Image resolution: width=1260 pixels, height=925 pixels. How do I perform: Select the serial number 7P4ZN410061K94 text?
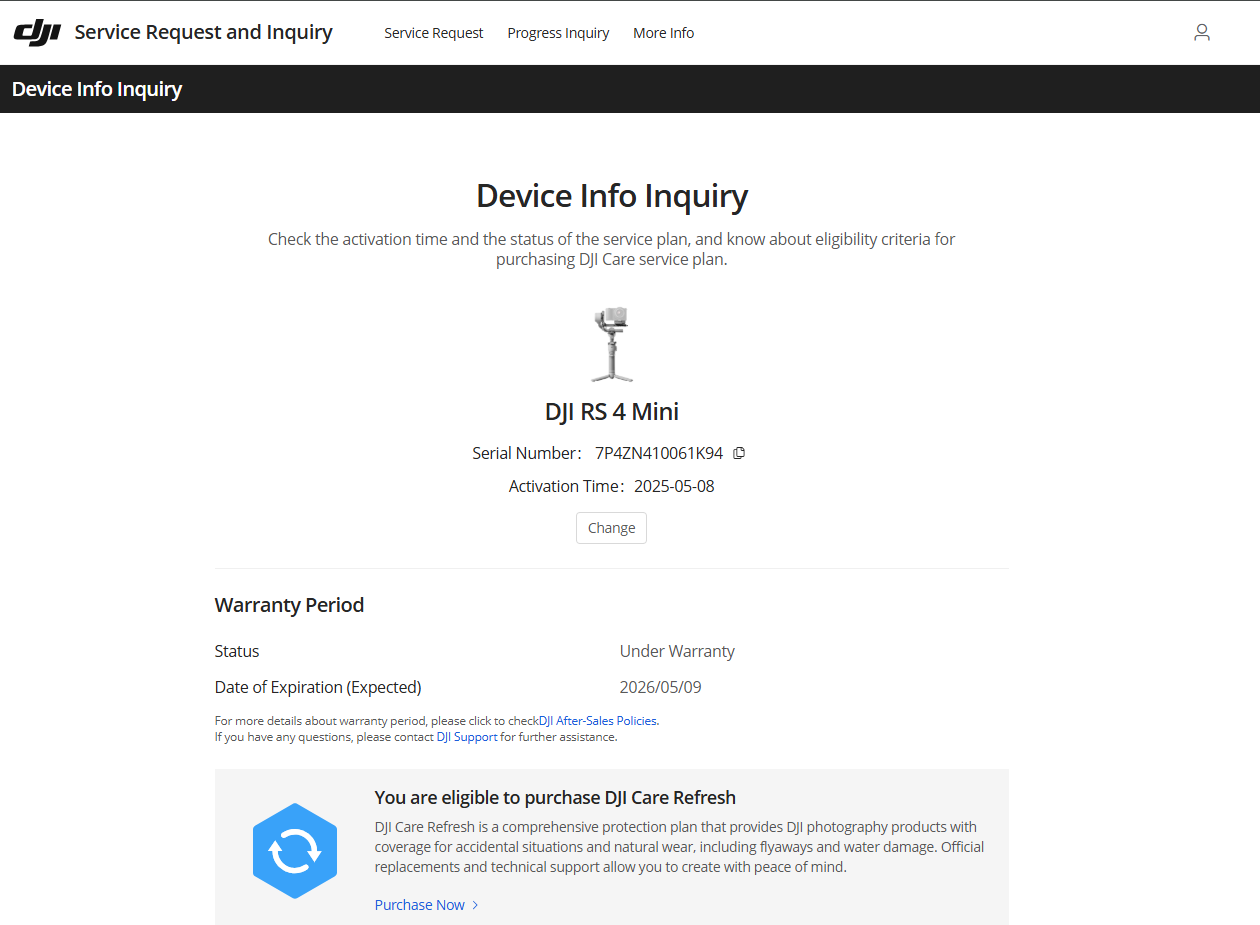pos(659,453)
